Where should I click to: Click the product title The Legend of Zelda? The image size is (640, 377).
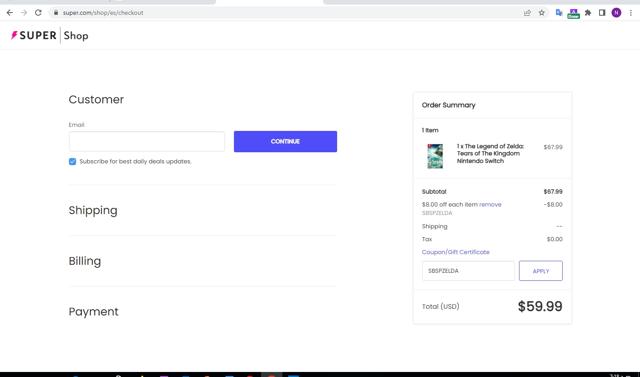490,153
